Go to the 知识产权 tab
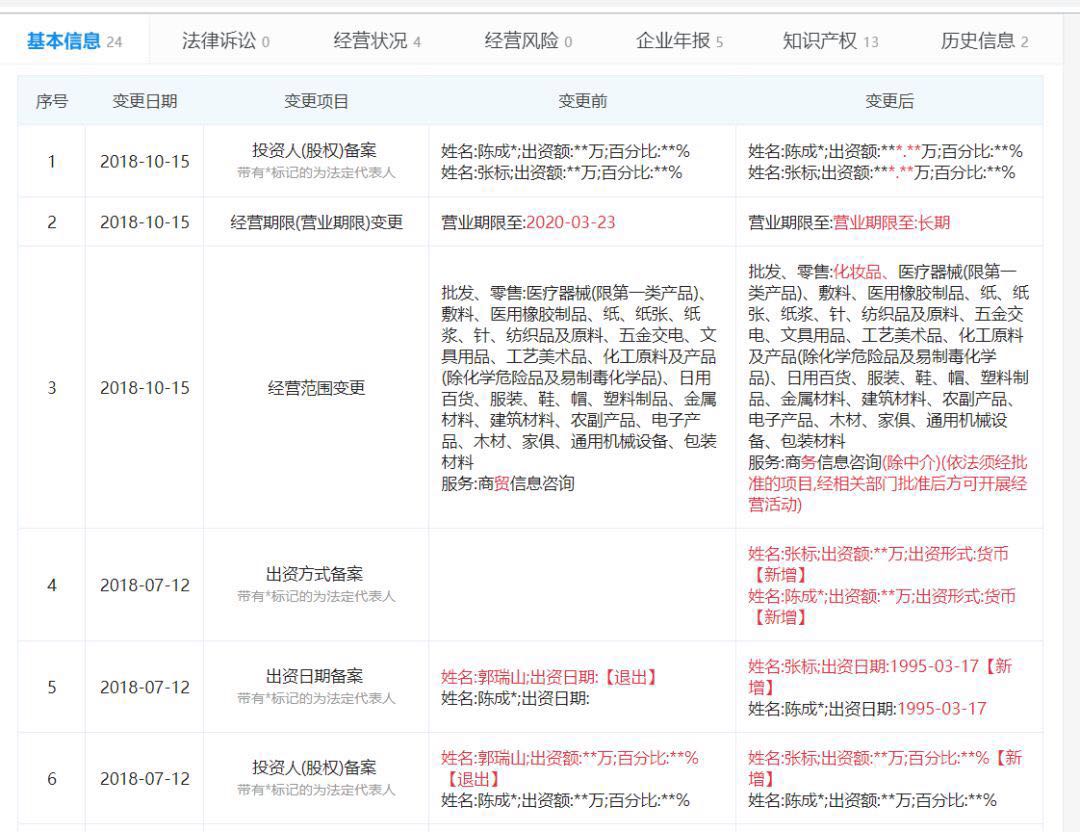The height and width of the screenshot is (832, 1080). coord(830,41)
